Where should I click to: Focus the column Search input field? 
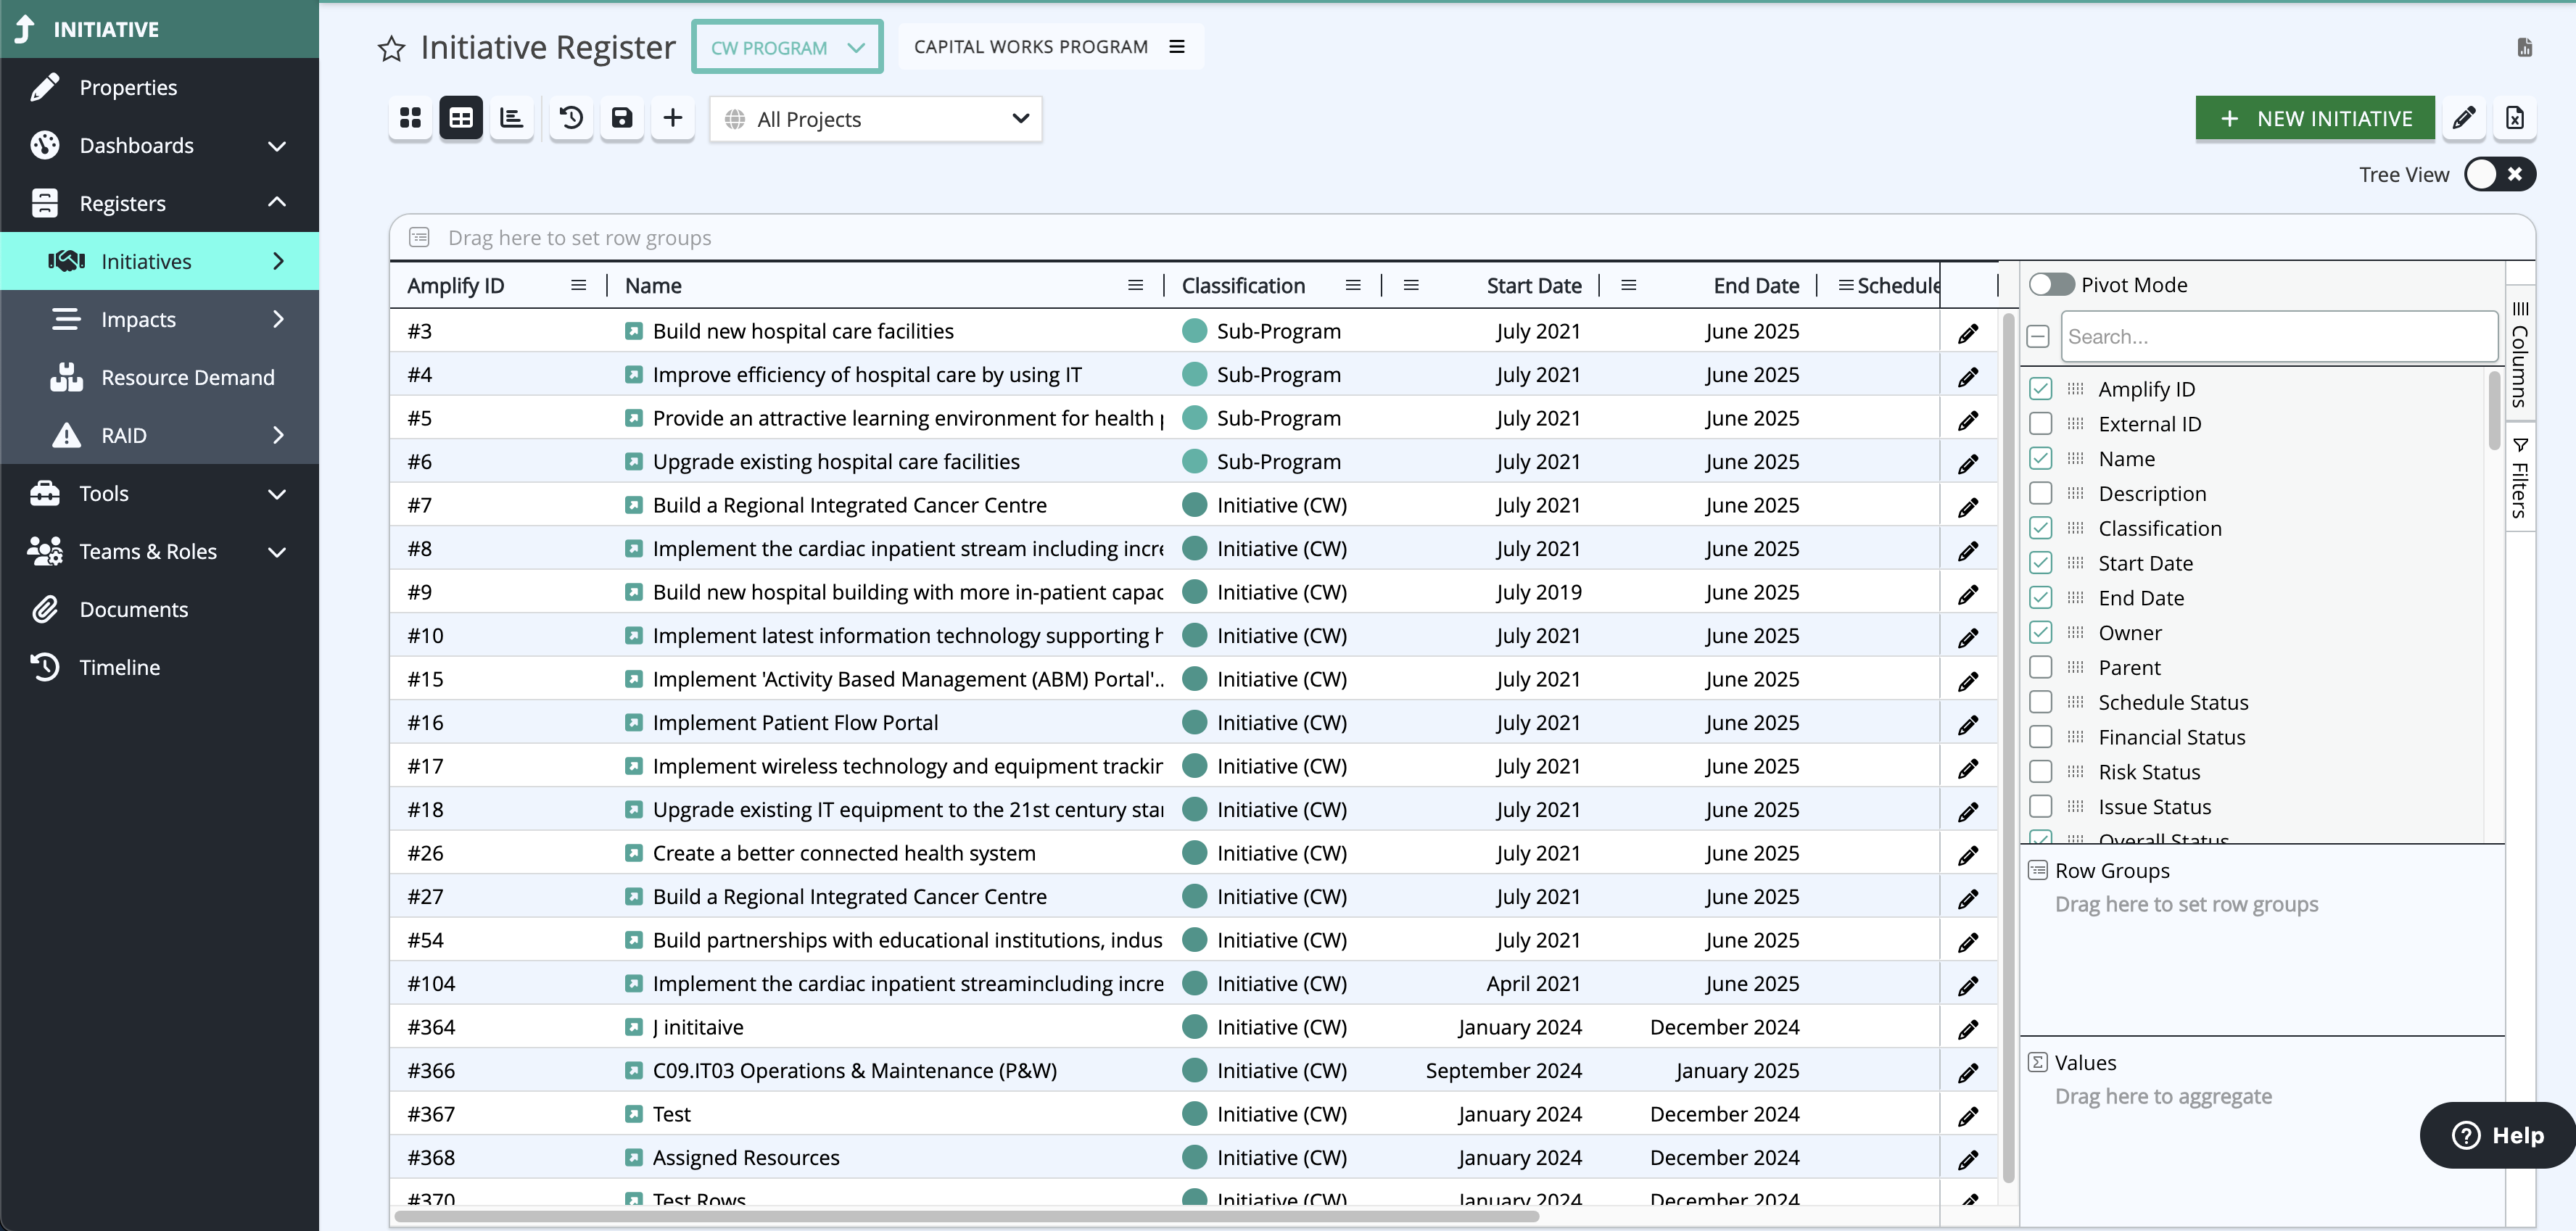[2279, 337]
